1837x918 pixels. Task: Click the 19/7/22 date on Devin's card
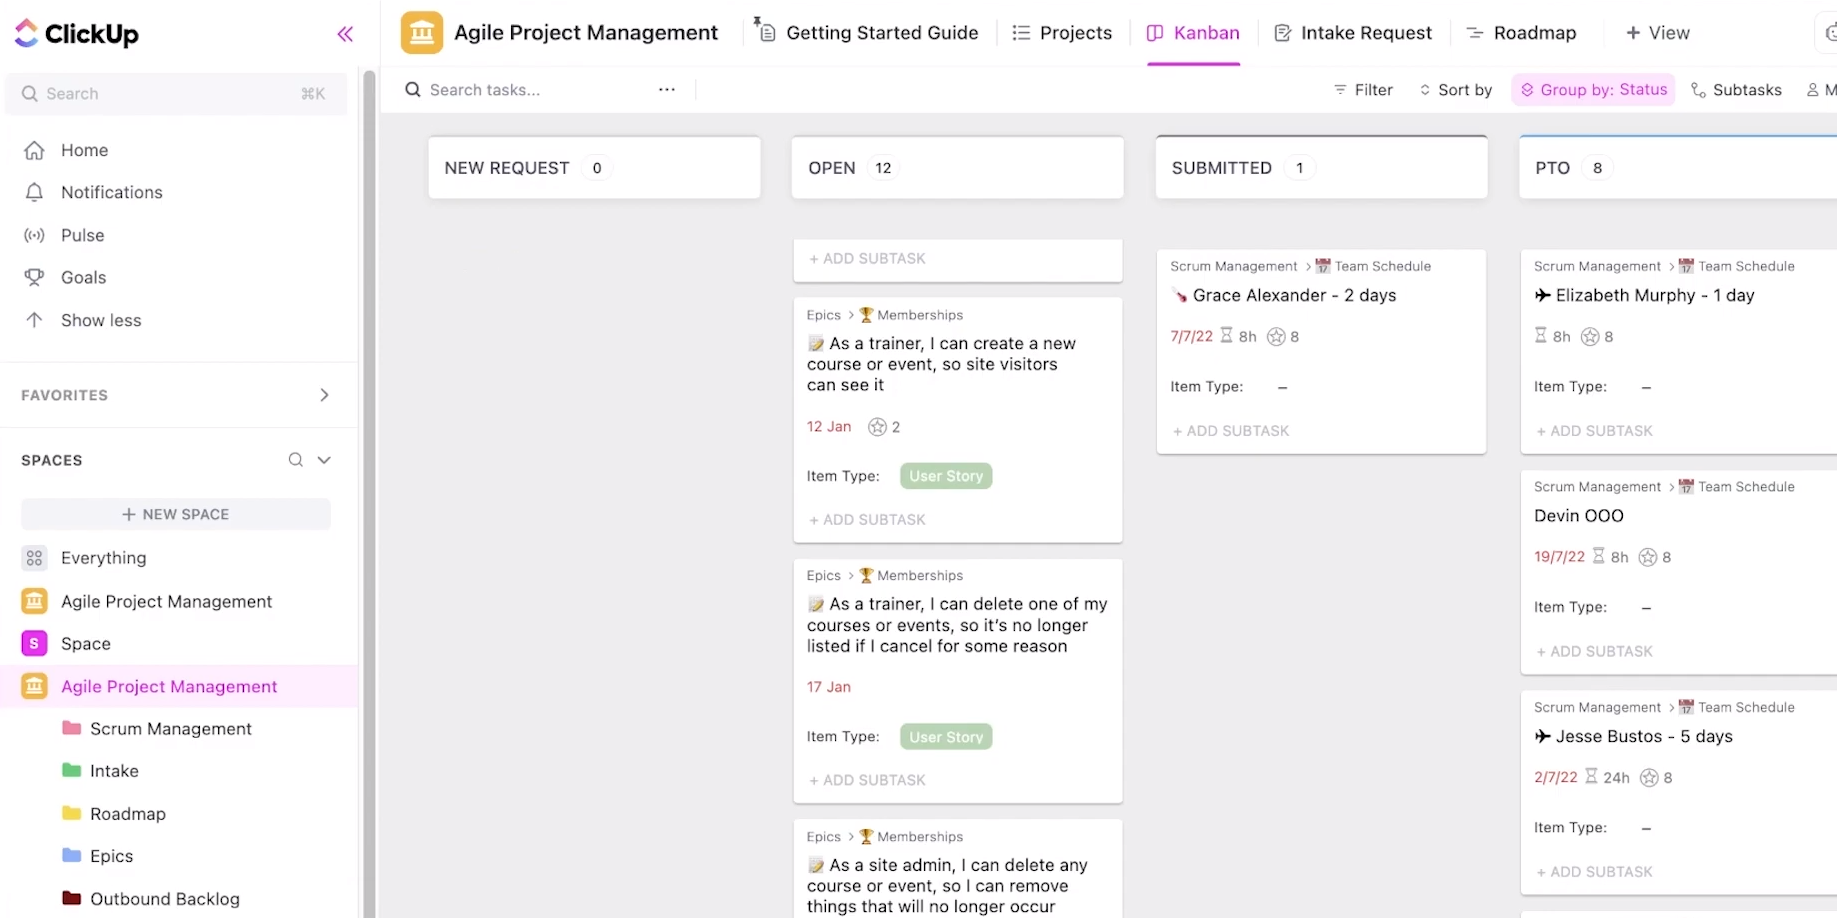coord(1559,557)
